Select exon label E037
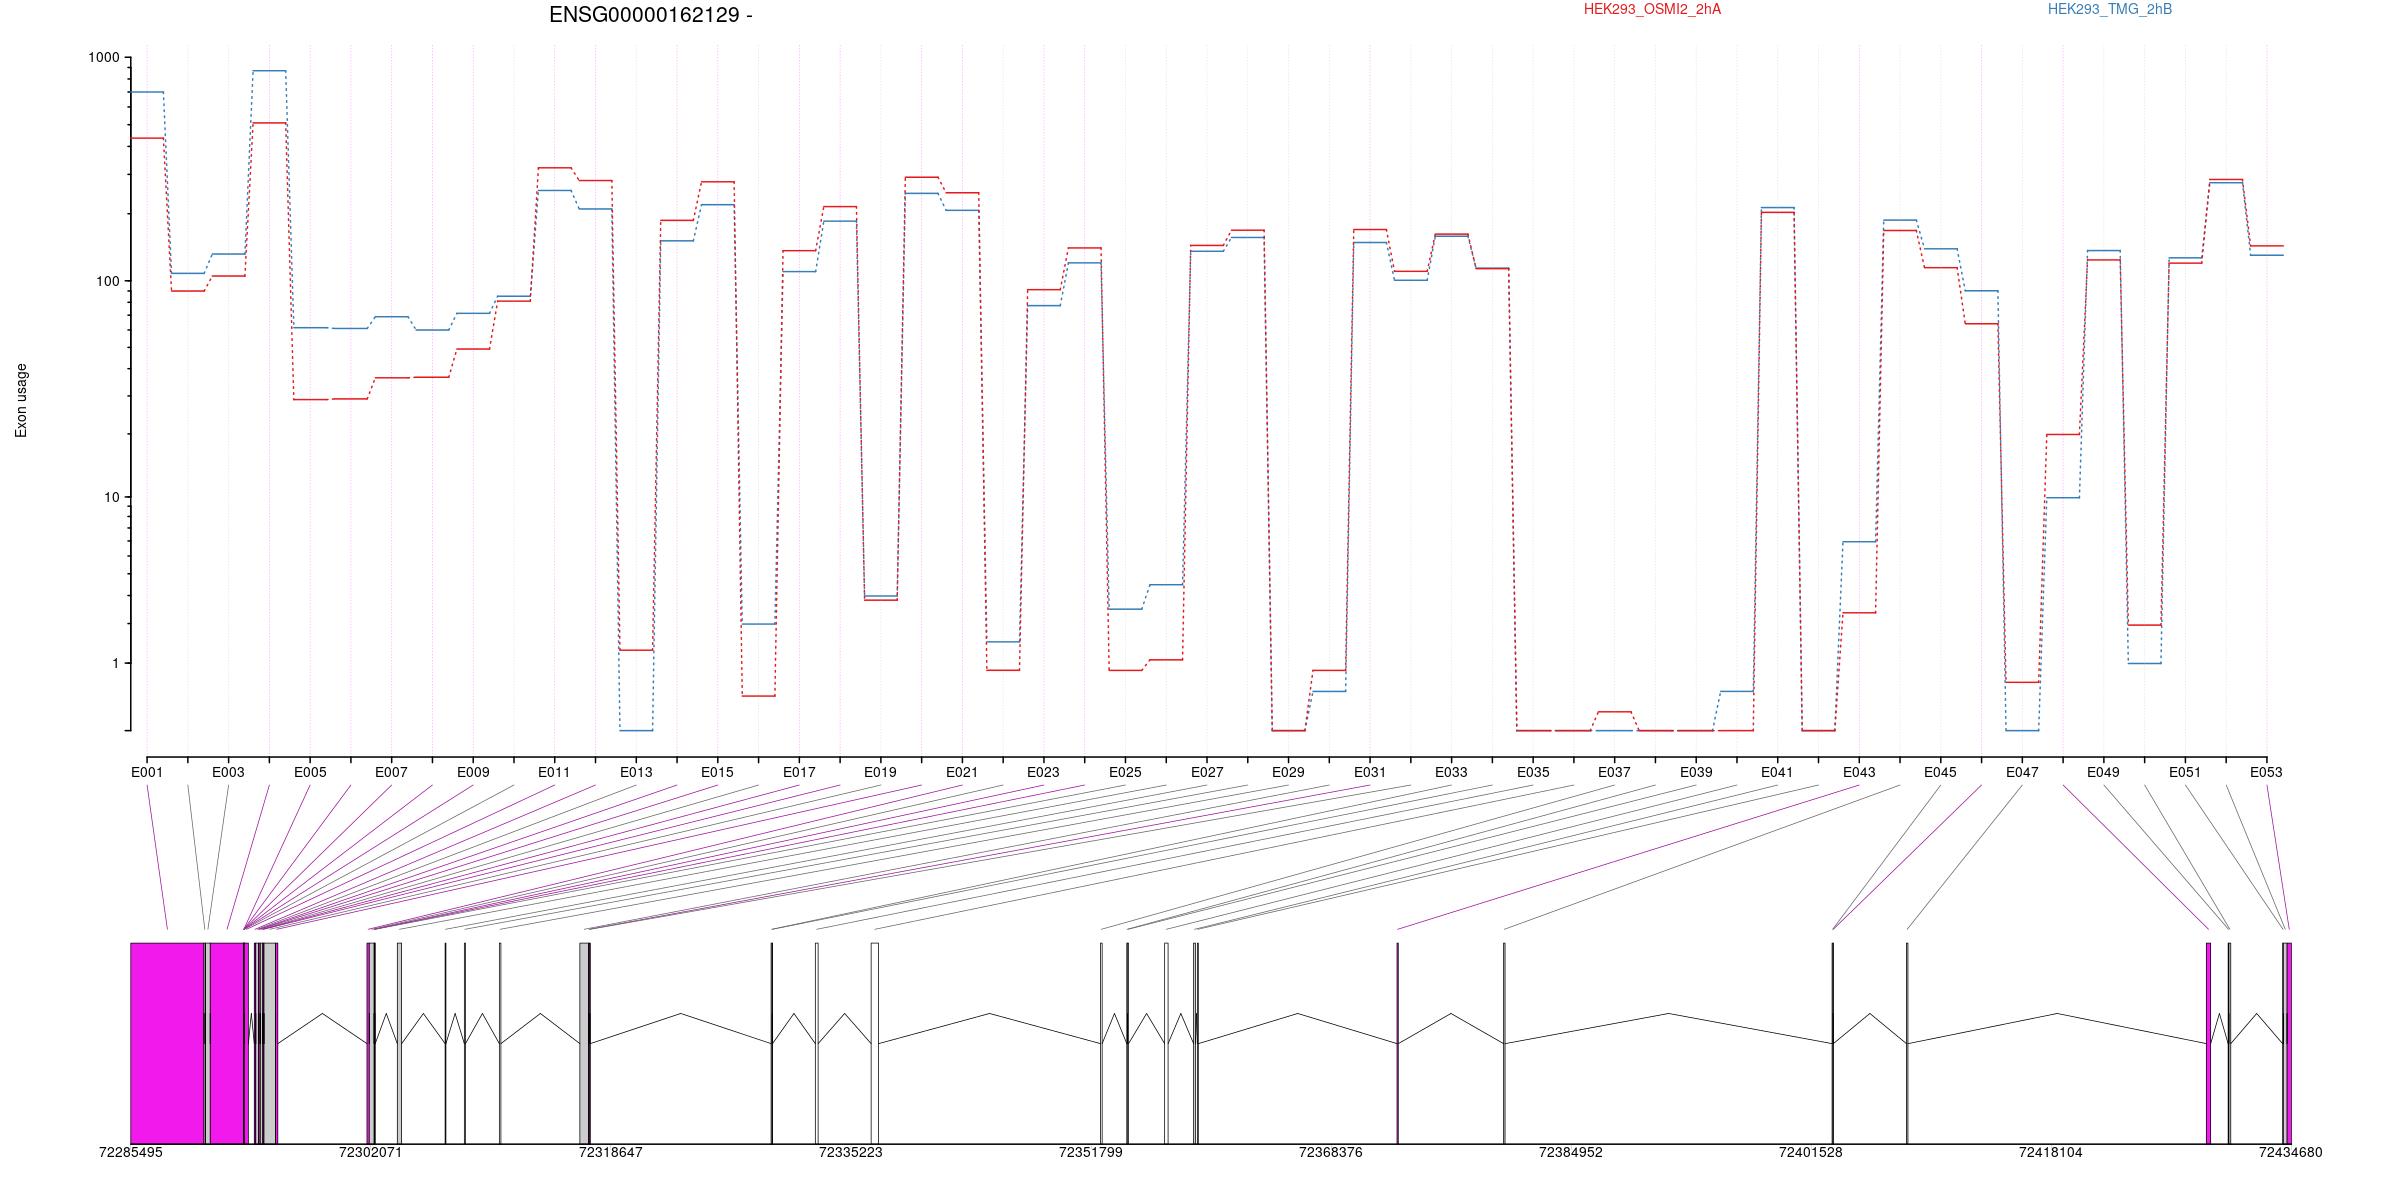 pos(1614,772)
